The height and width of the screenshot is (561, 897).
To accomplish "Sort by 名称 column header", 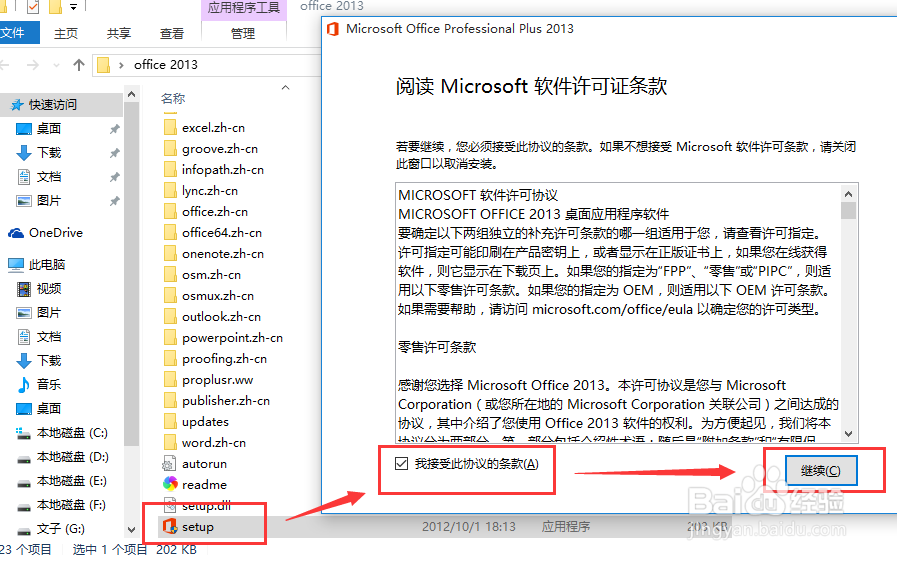I will [x=173, y=98].
